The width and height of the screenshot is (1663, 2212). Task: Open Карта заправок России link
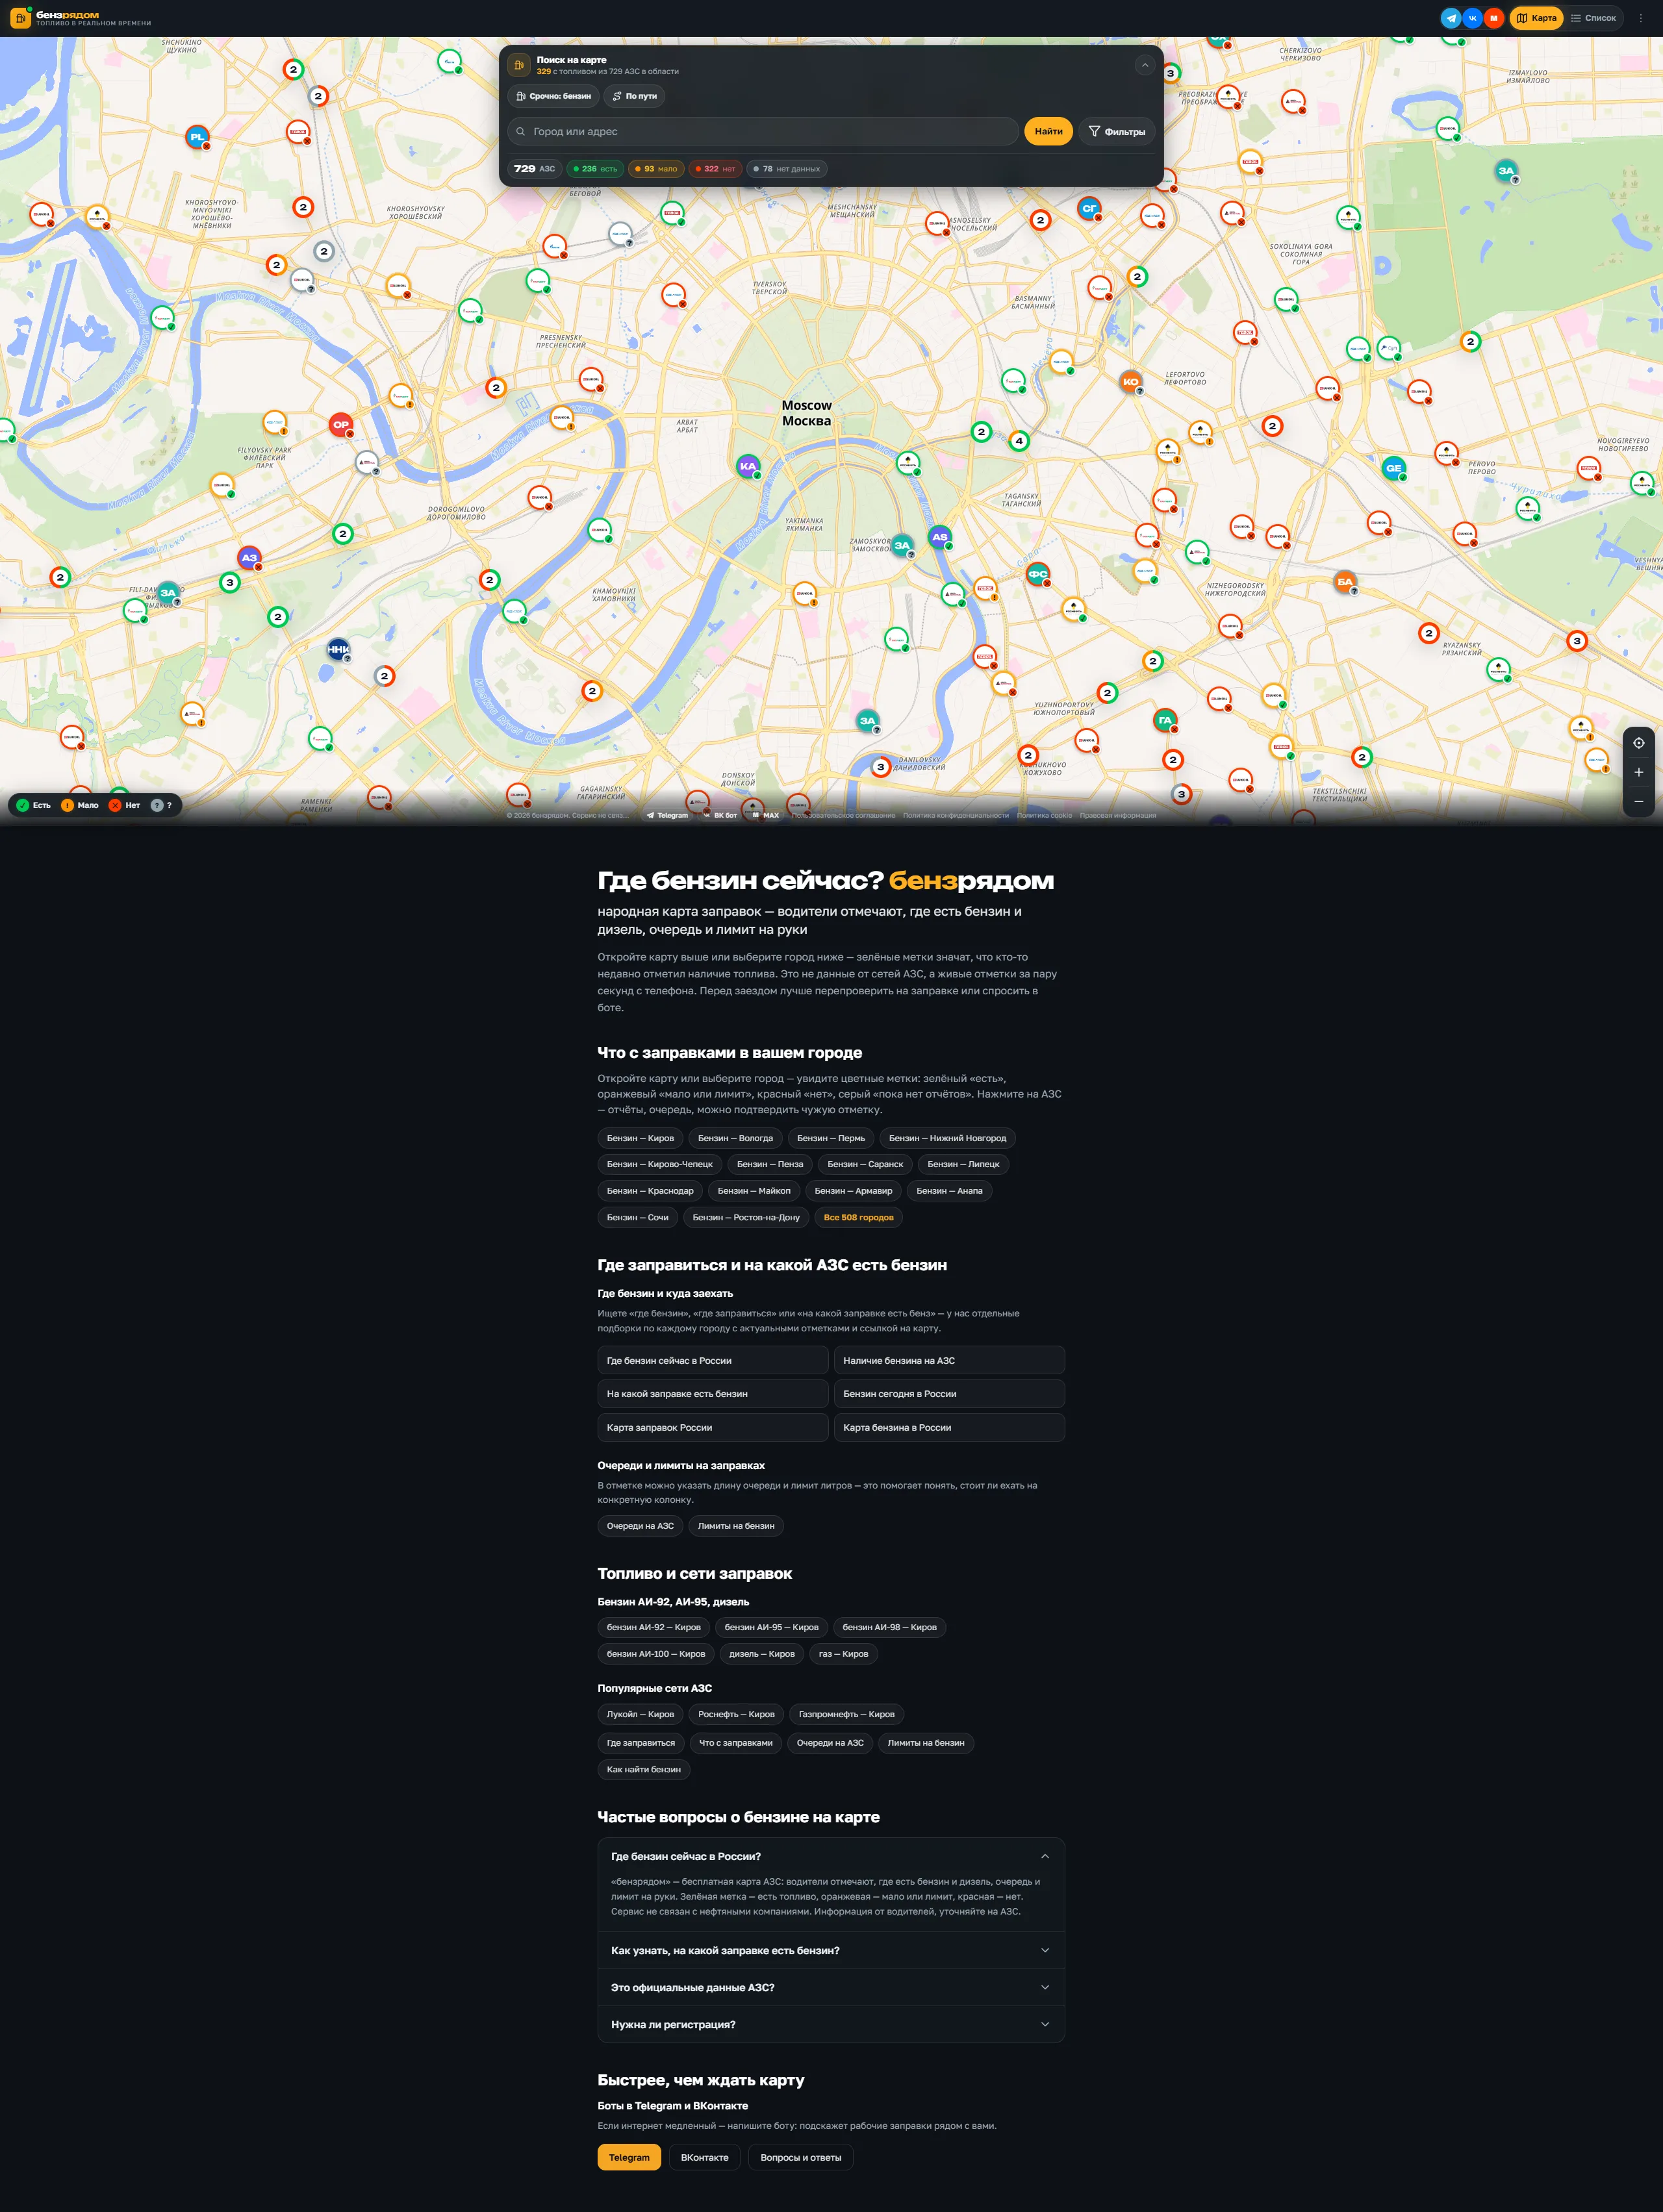pos(713,1427)
